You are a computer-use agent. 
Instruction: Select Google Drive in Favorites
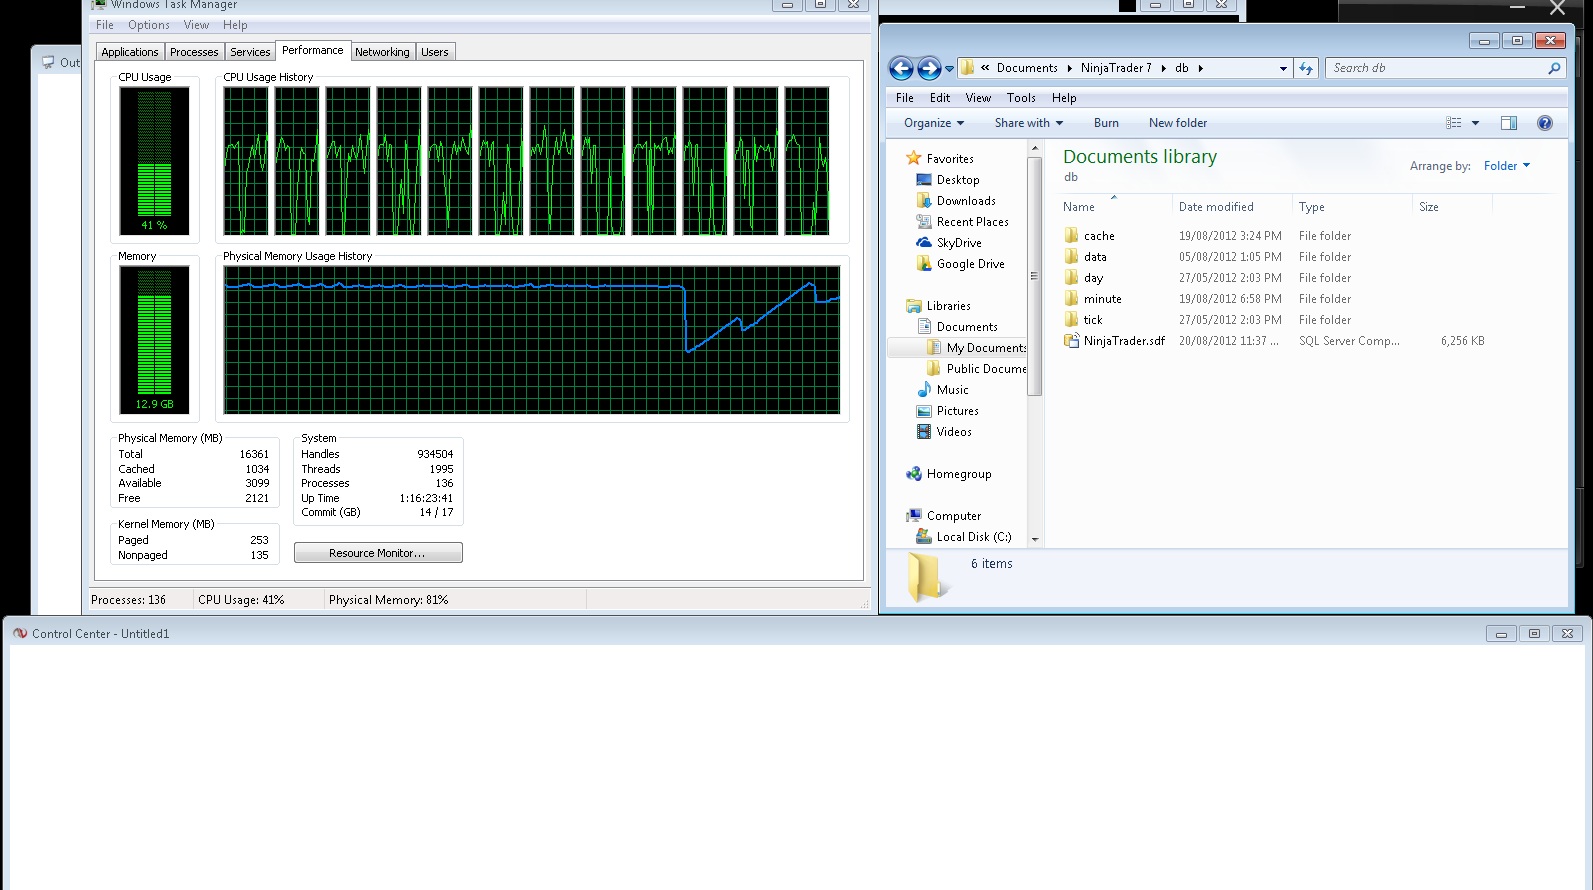[x=970, y=264]
